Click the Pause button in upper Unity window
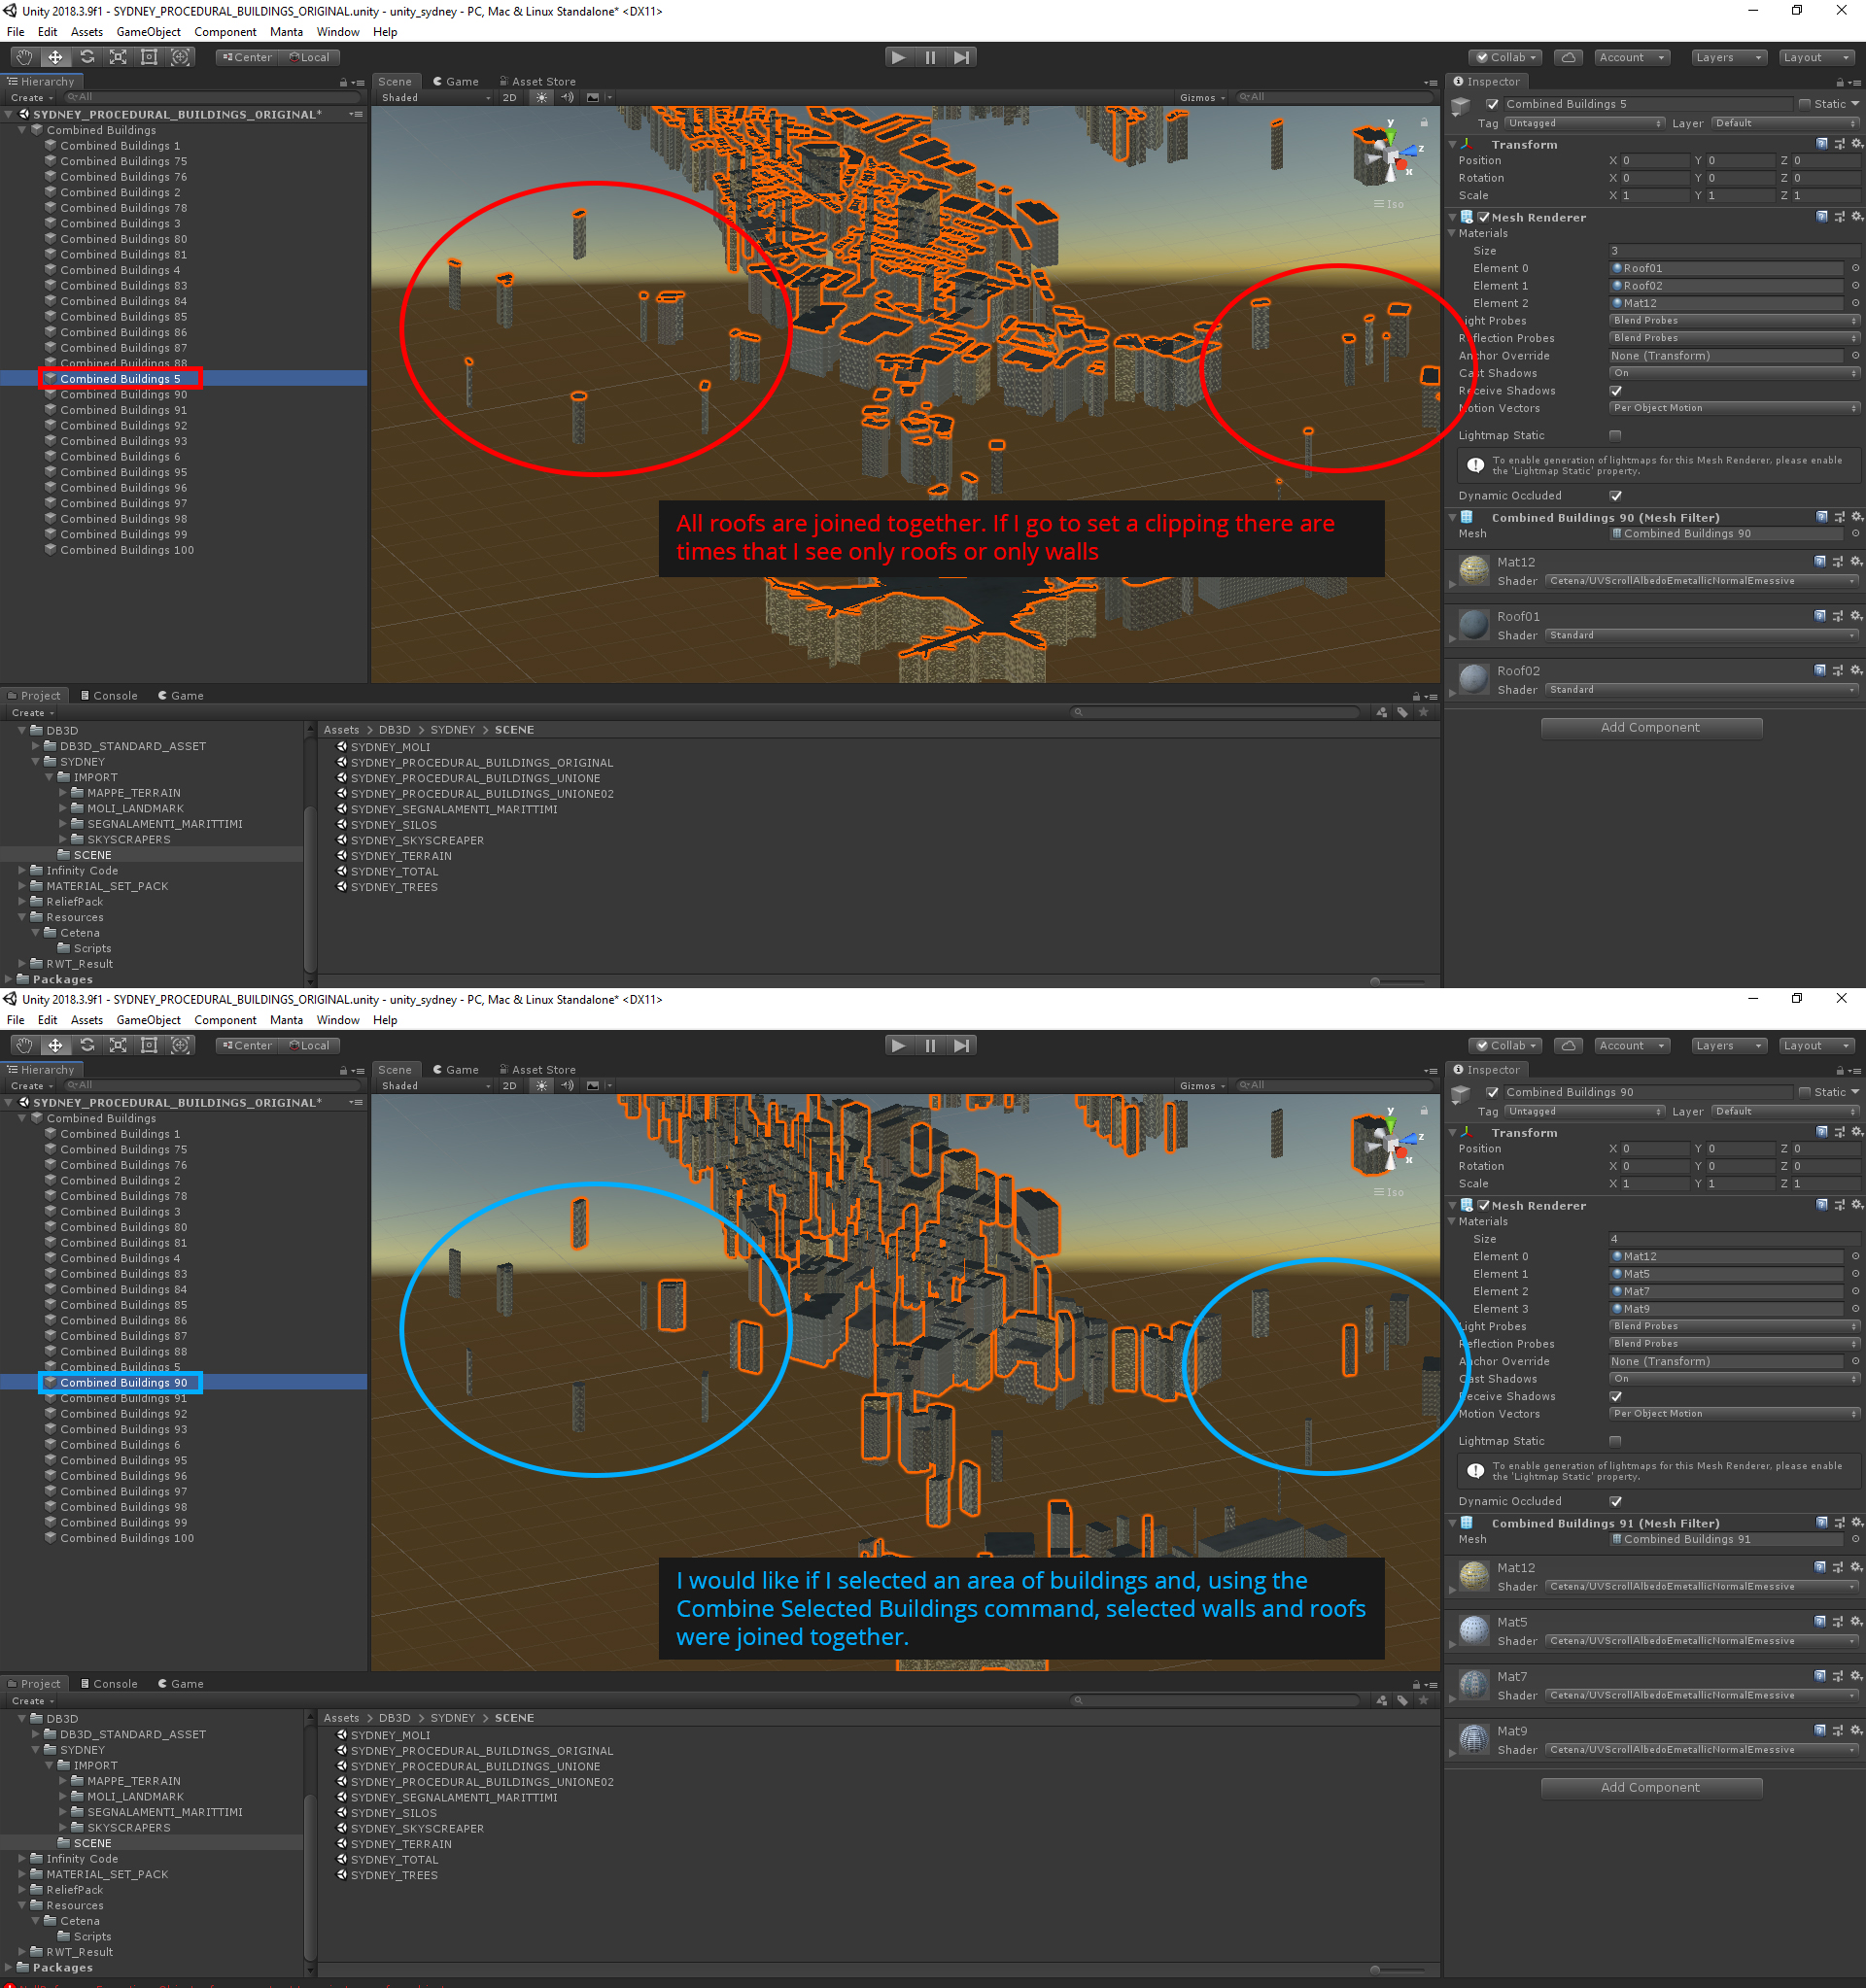Screen dimensions: 1866x1988 click(x=930, y=57)
